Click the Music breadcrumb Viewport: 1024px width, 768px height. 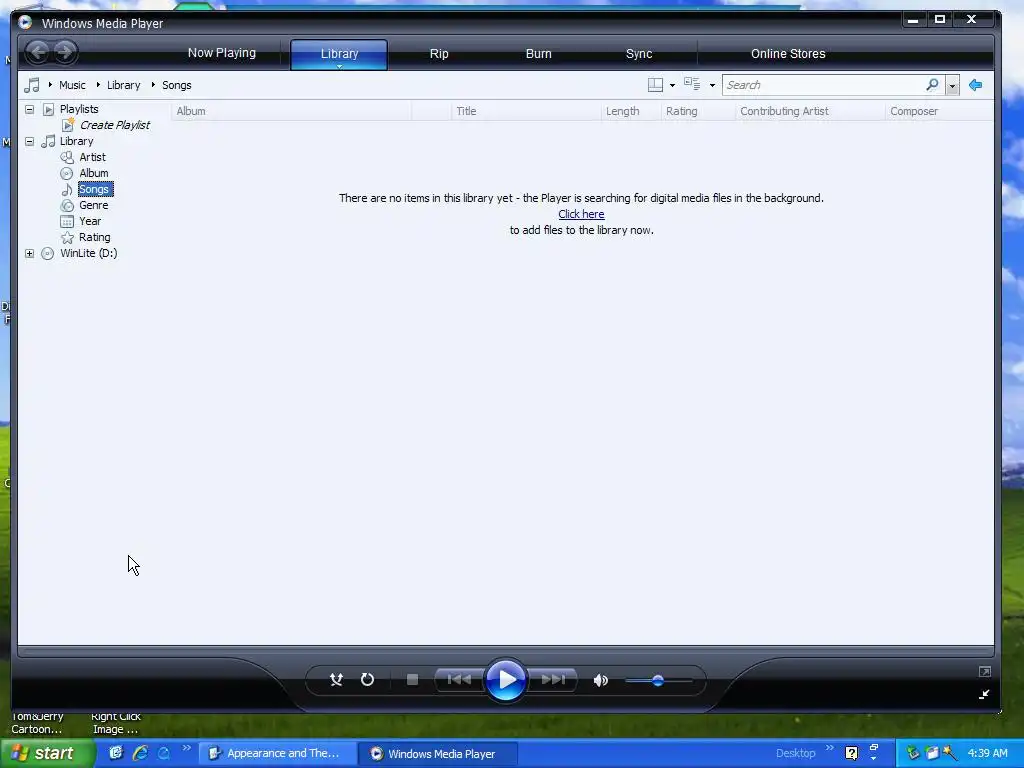[72, 85]
